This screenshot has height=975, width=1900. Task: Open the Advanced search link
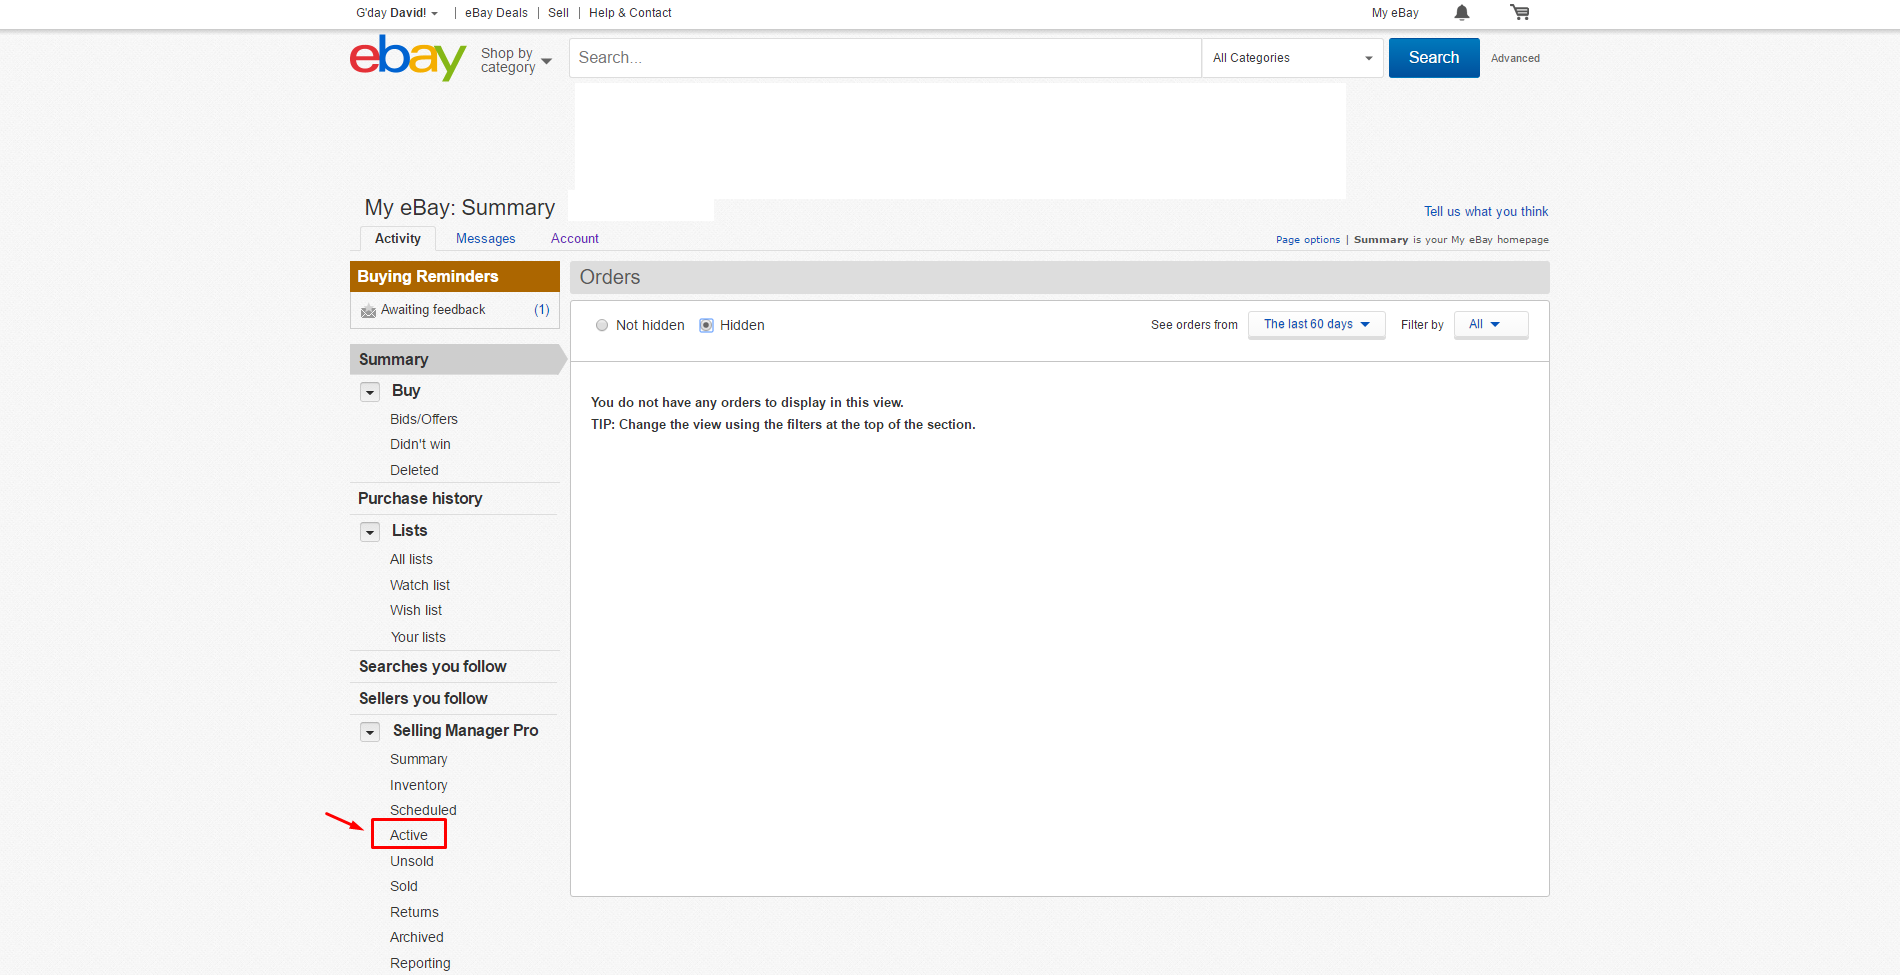tap(1515, 58)
